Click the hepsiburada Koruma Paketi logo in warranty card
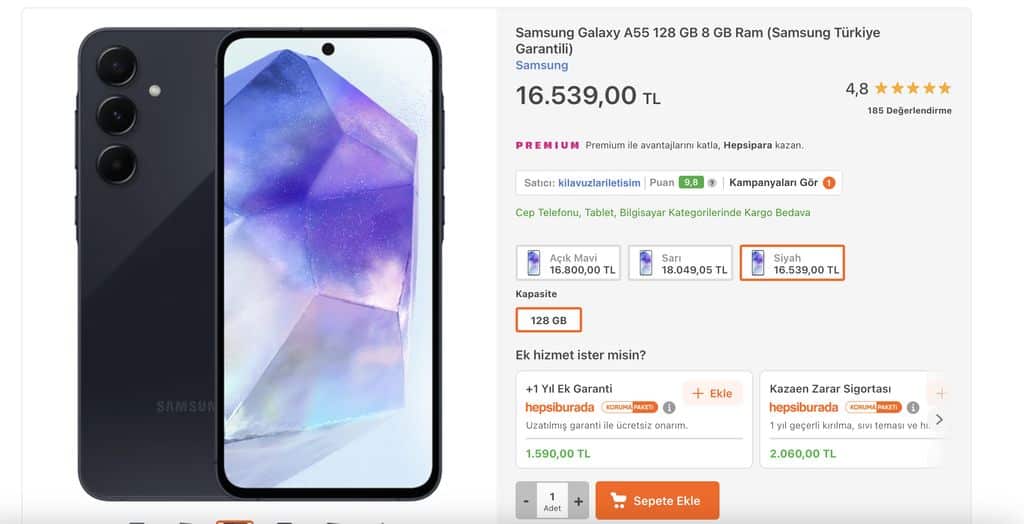Viewport: 1024px width, 524px height. [x=591, y=408]
